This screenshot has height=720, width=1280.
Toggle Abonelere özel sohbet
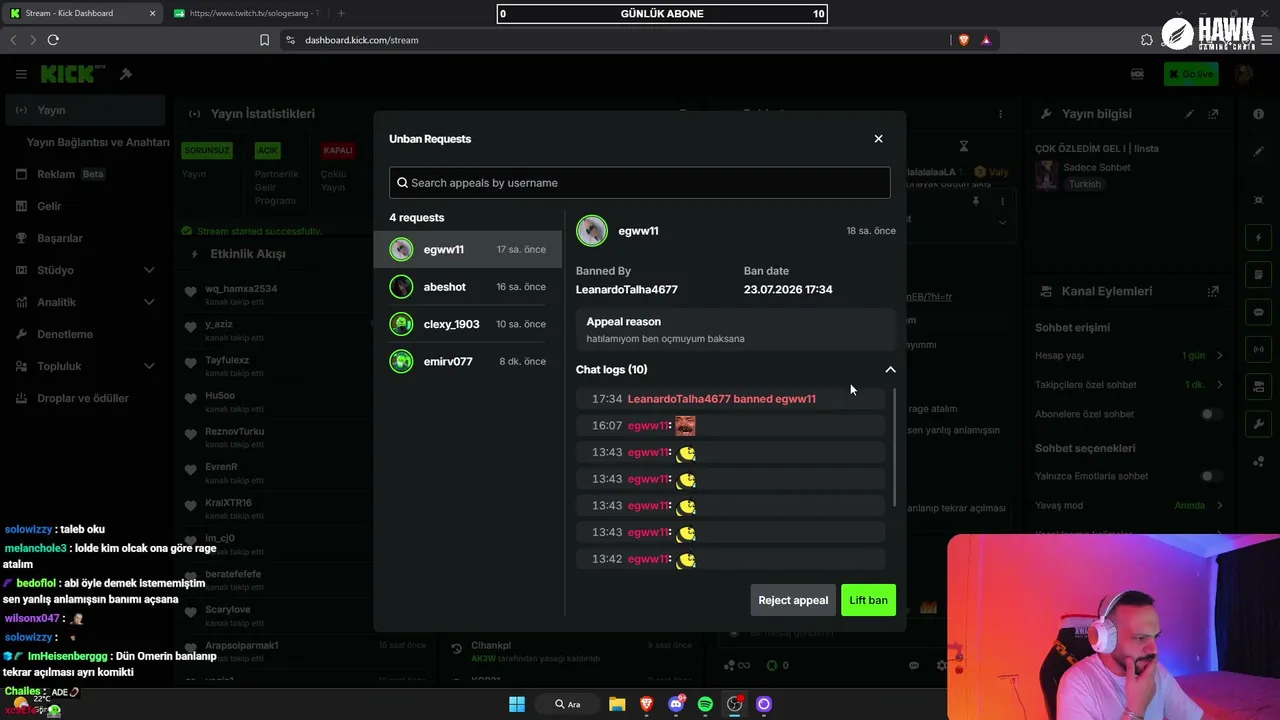click(x=1211, y=414)
